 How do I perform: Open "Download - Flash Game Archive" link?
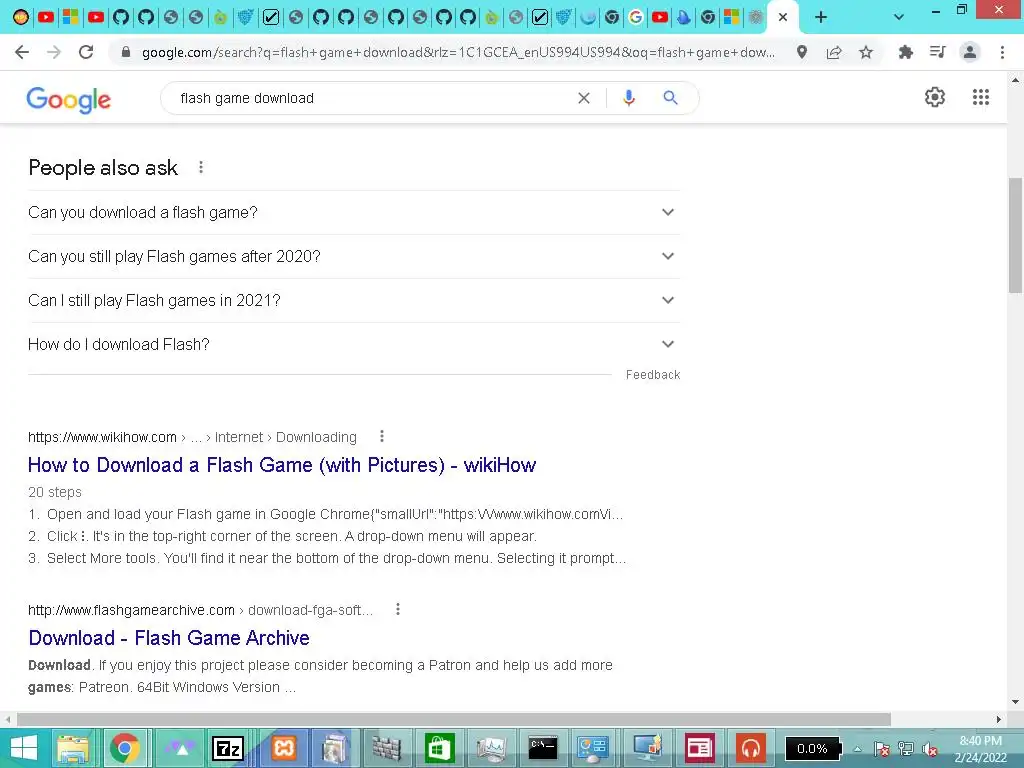tap(169, 638)
